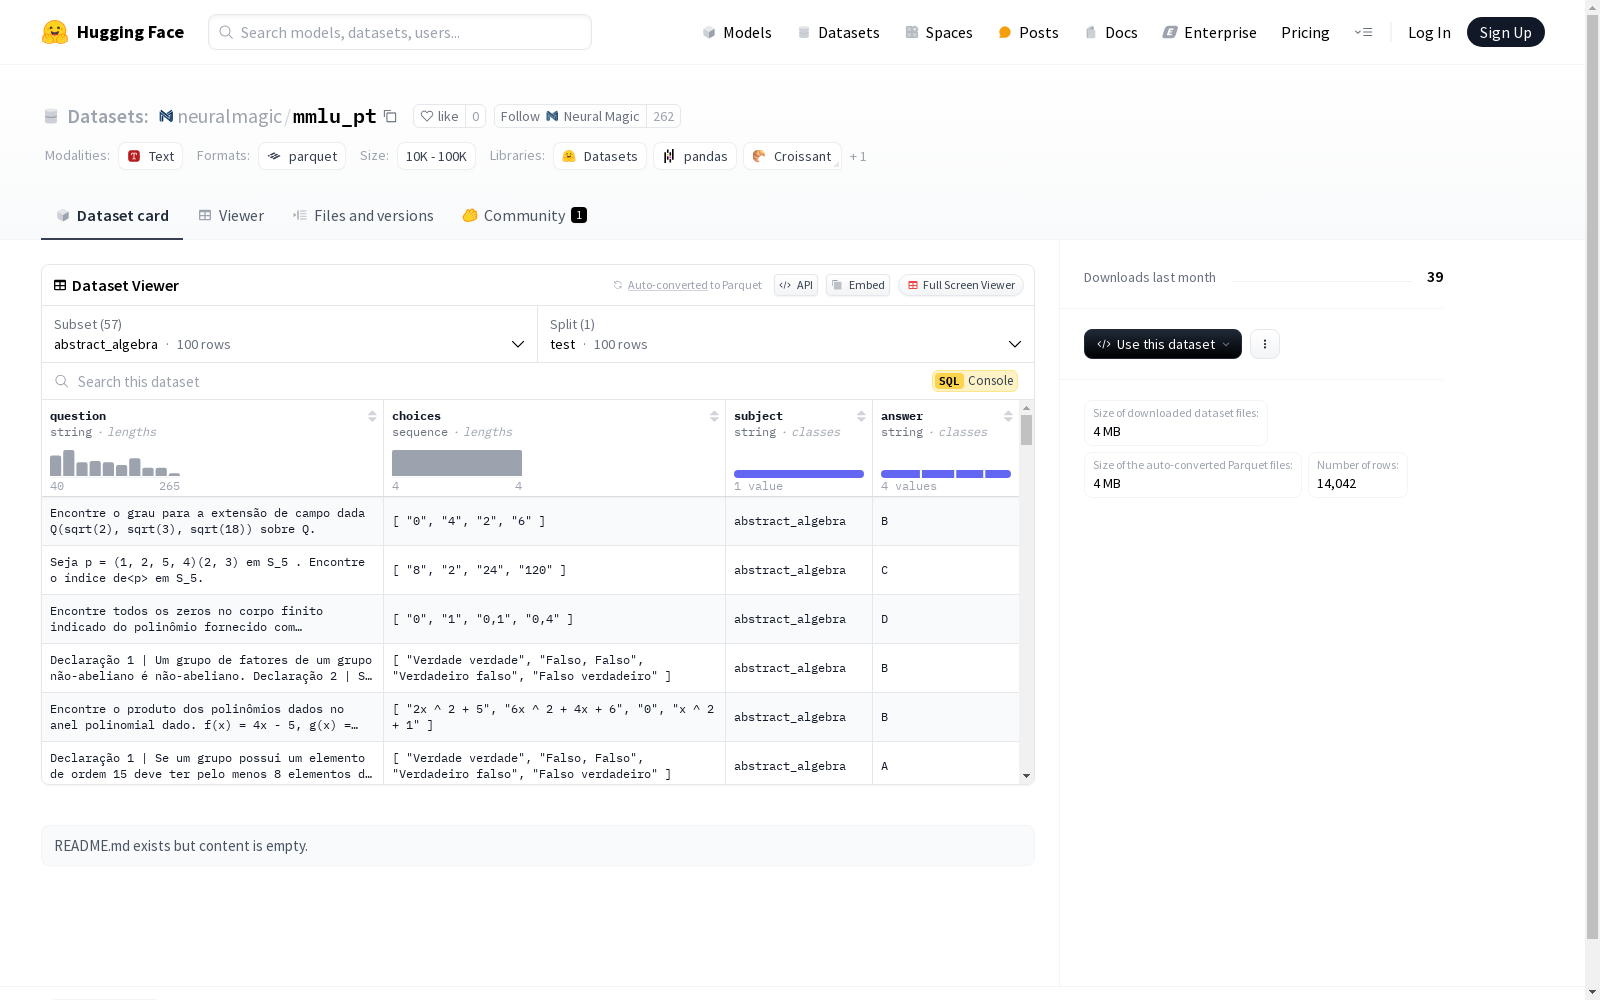Sort the subject column
This screenshot has width=1600, height=1000.
861,416
